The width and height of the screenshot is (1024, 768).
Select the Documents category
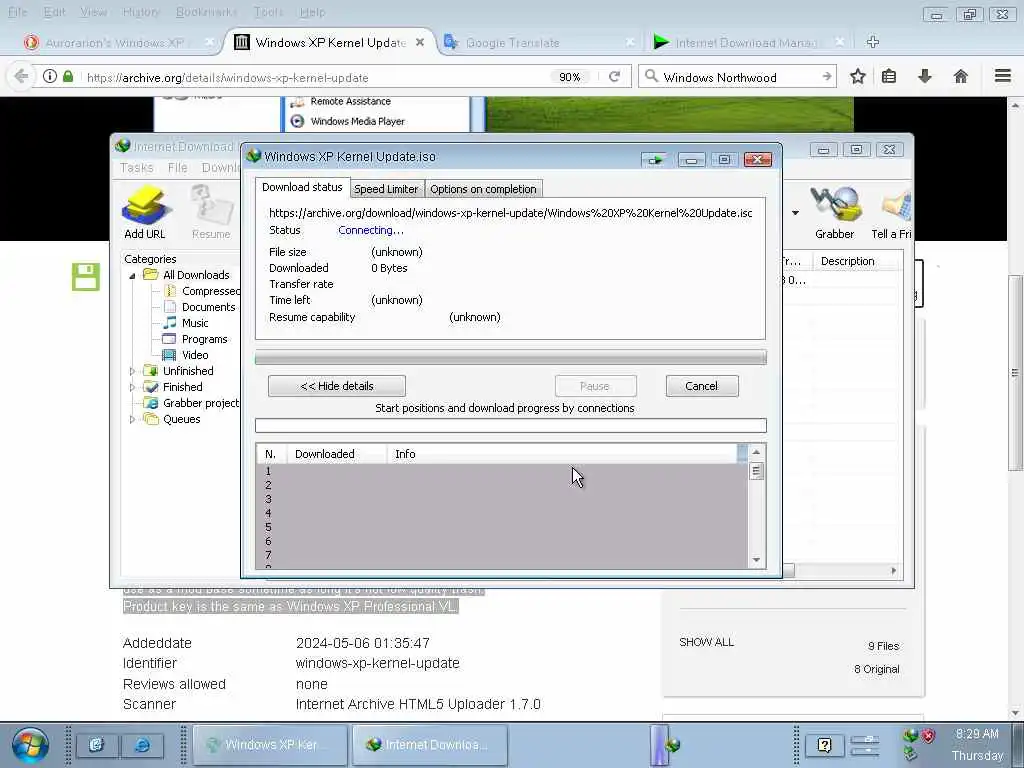tap(200, 307)
